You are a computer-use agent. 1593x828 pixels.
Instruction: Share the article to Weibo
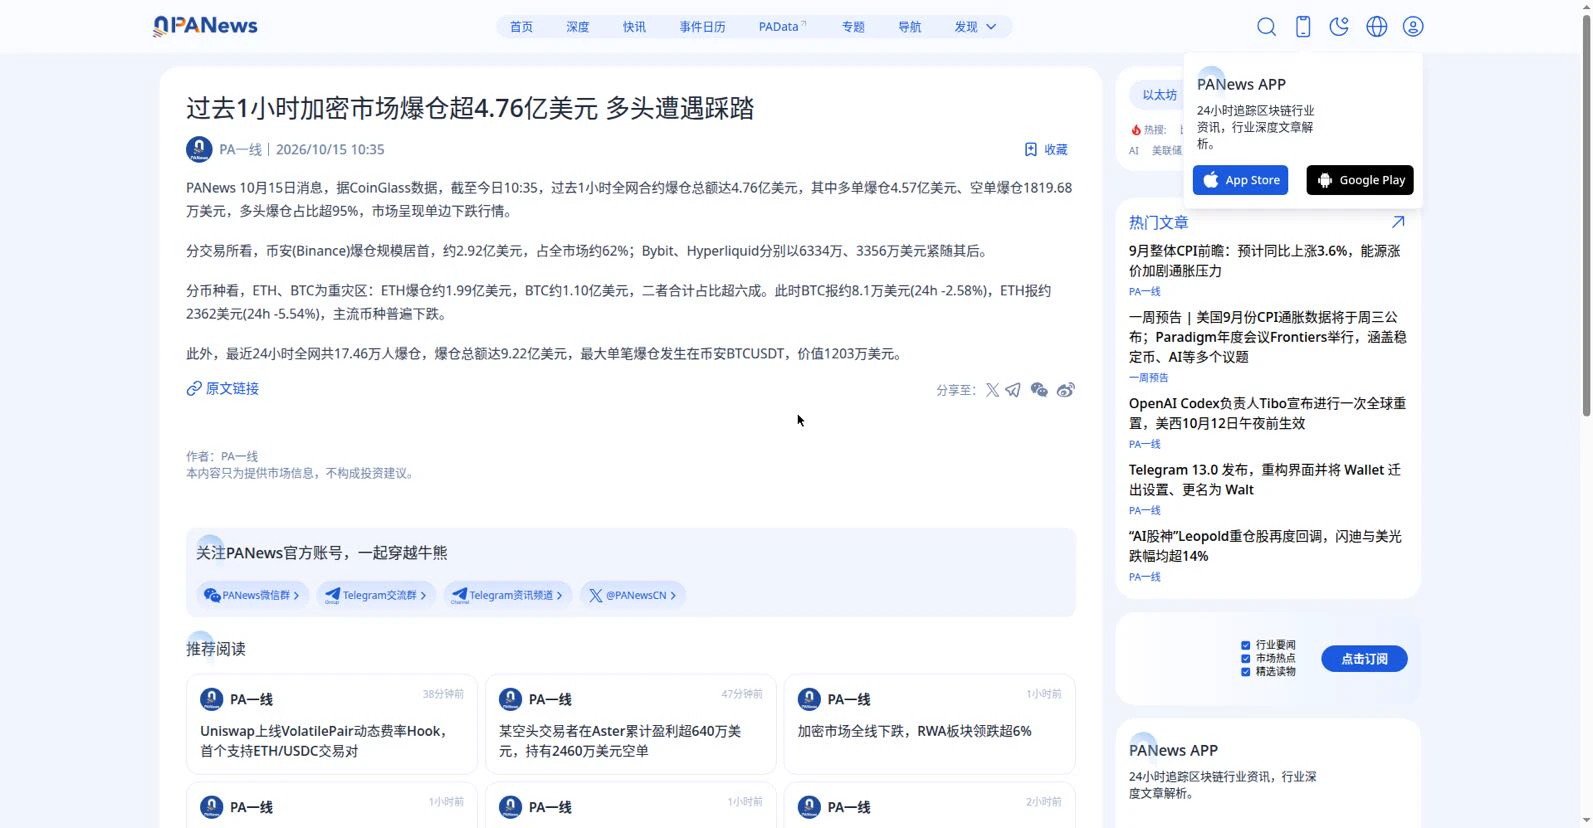[x=1066, y=390]
